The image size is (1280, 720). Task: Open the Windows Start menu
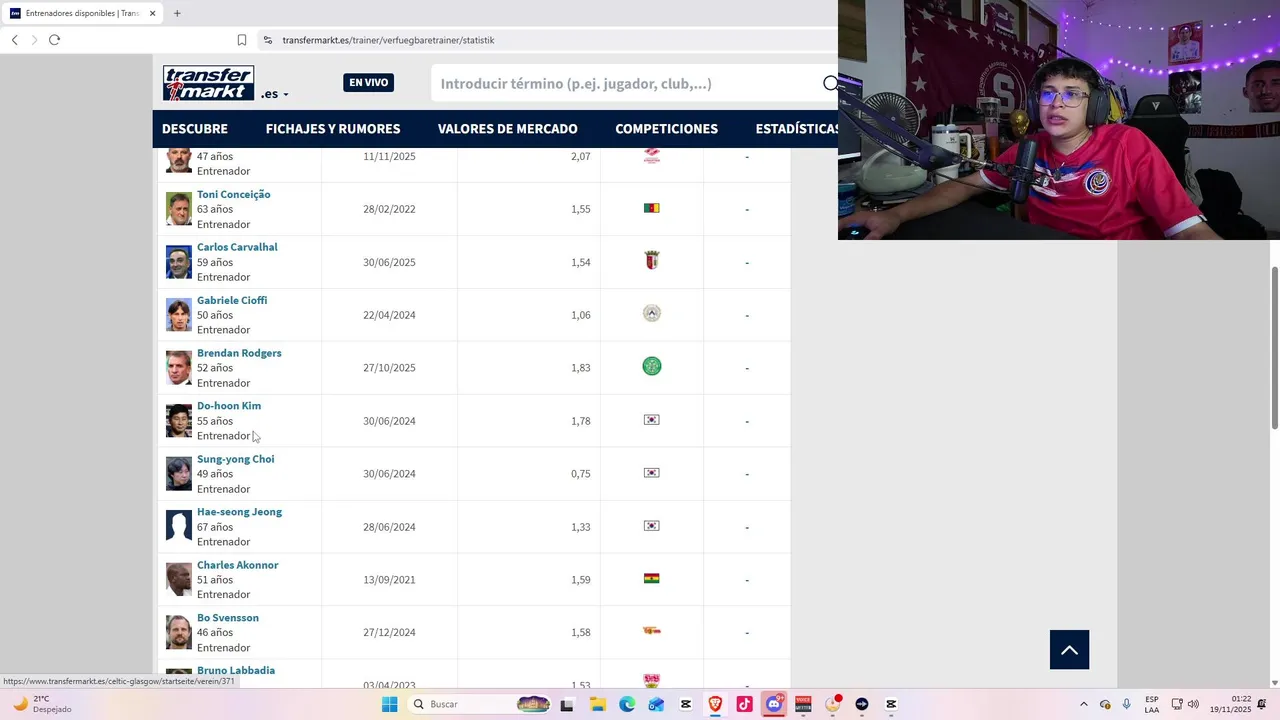tap(389, 704)
